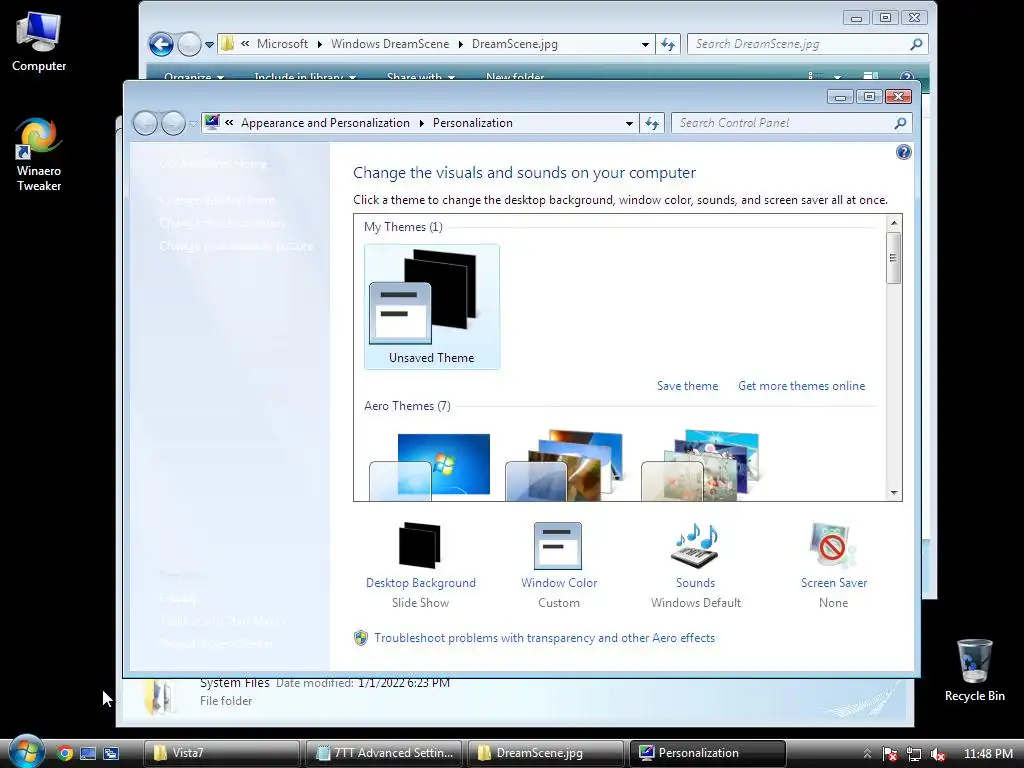Click the Screen Saver icon

pos(833,545)
